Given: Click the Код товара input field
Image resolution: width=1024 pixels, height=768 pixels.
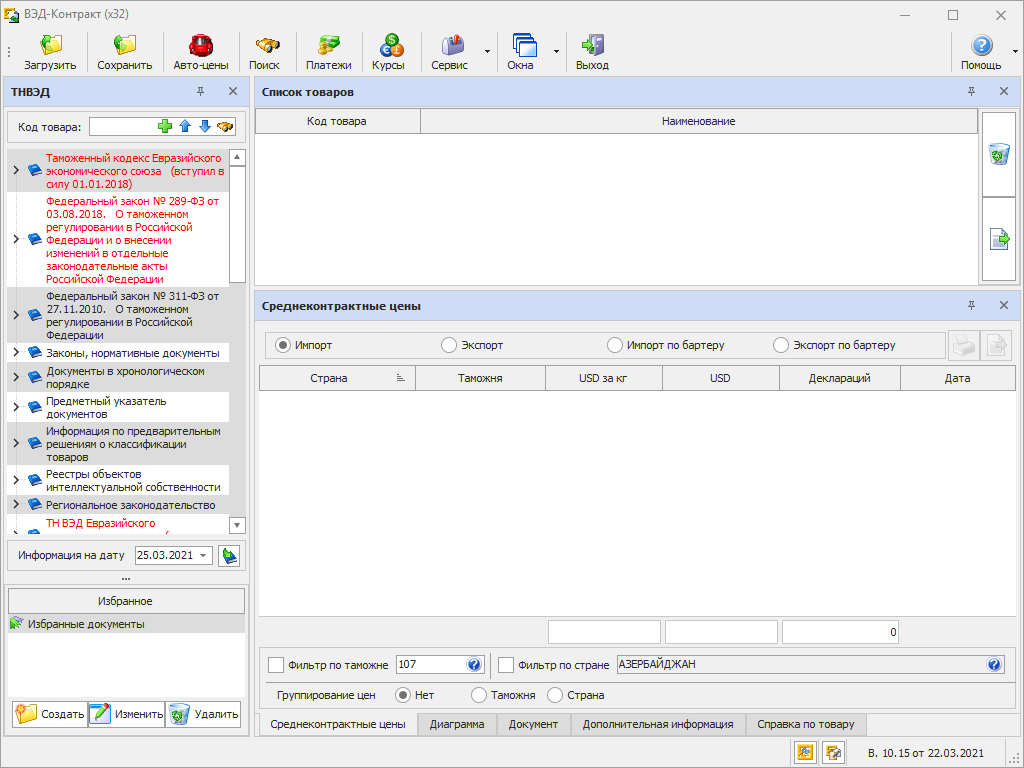Looking at the screenshot, I should [x=123, y=127].
